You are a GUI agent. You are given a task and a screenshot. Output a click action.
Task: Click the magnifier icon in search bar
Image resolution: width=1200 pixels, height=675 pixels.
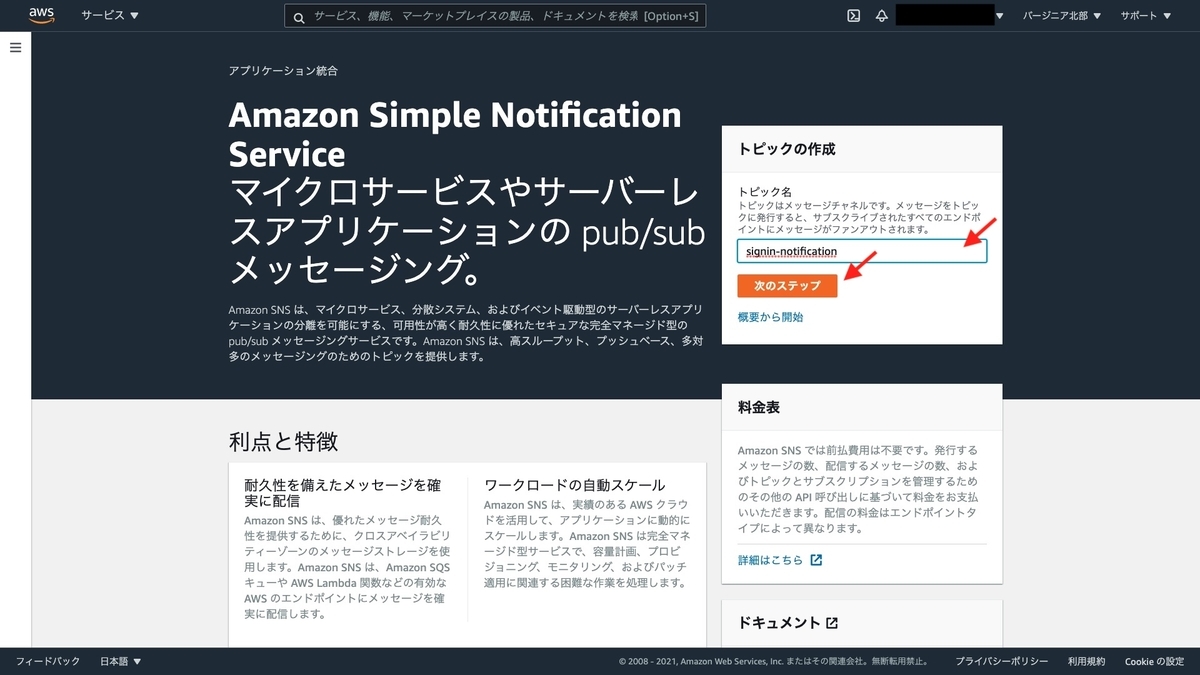299,17
